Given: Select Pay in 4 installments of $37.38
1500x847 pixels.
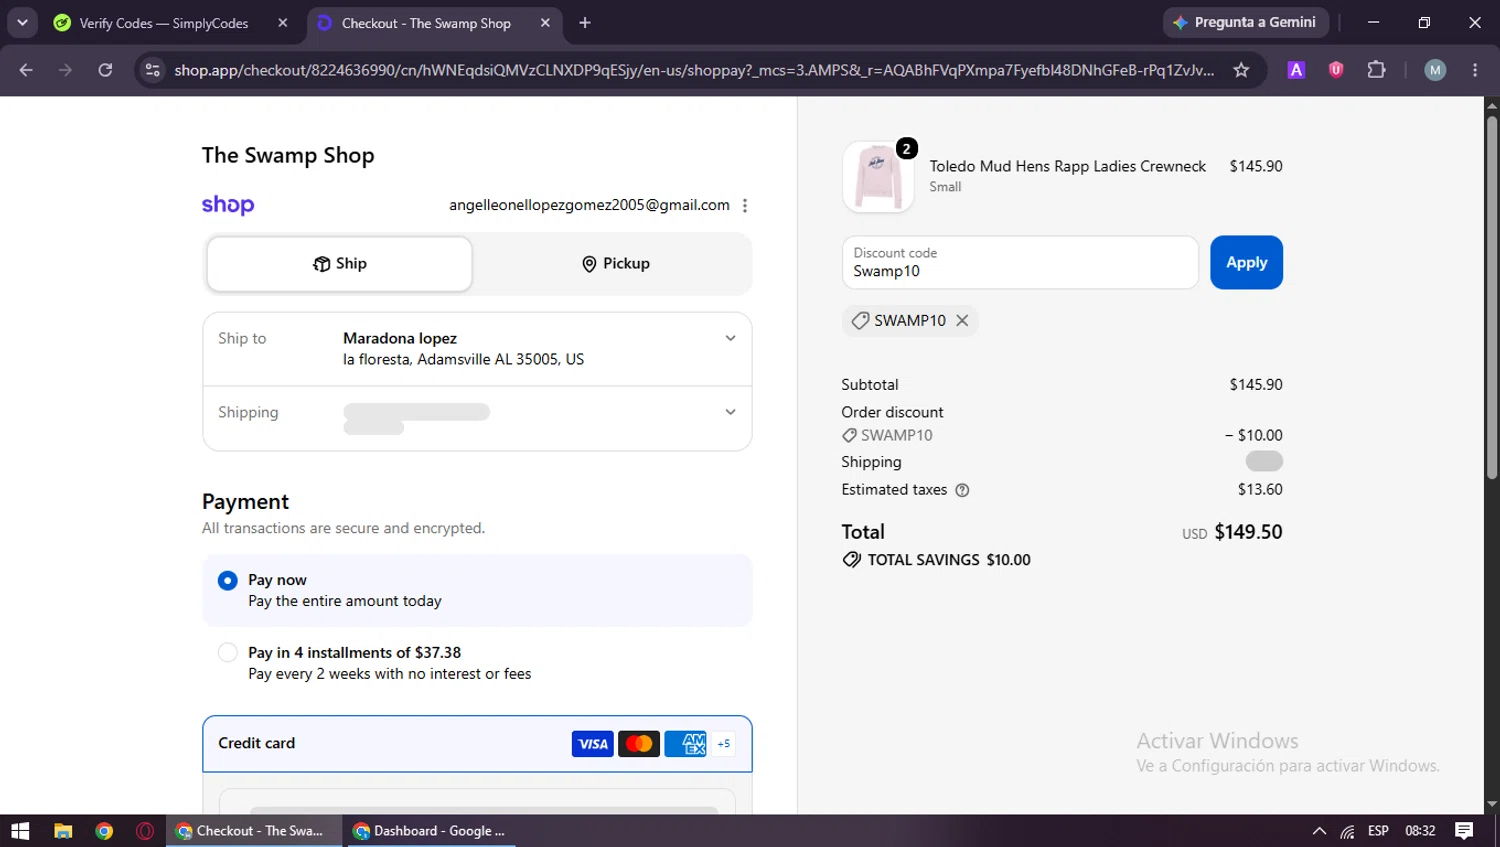Looking at the screenshot, I should pos(228,653).
